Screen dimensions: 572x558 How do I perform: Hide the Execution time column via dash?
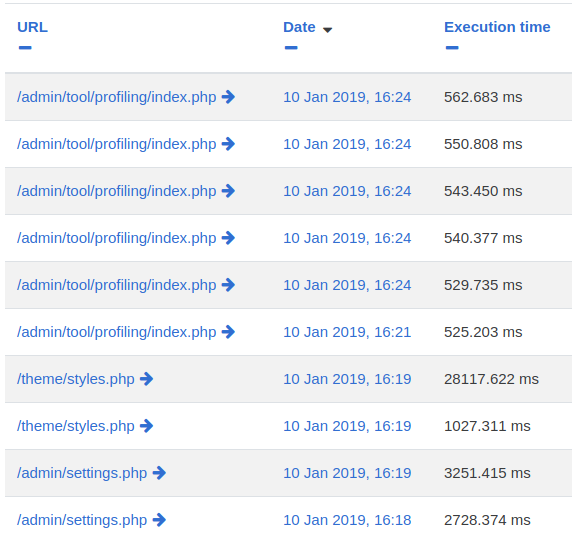tap(452, 48)
